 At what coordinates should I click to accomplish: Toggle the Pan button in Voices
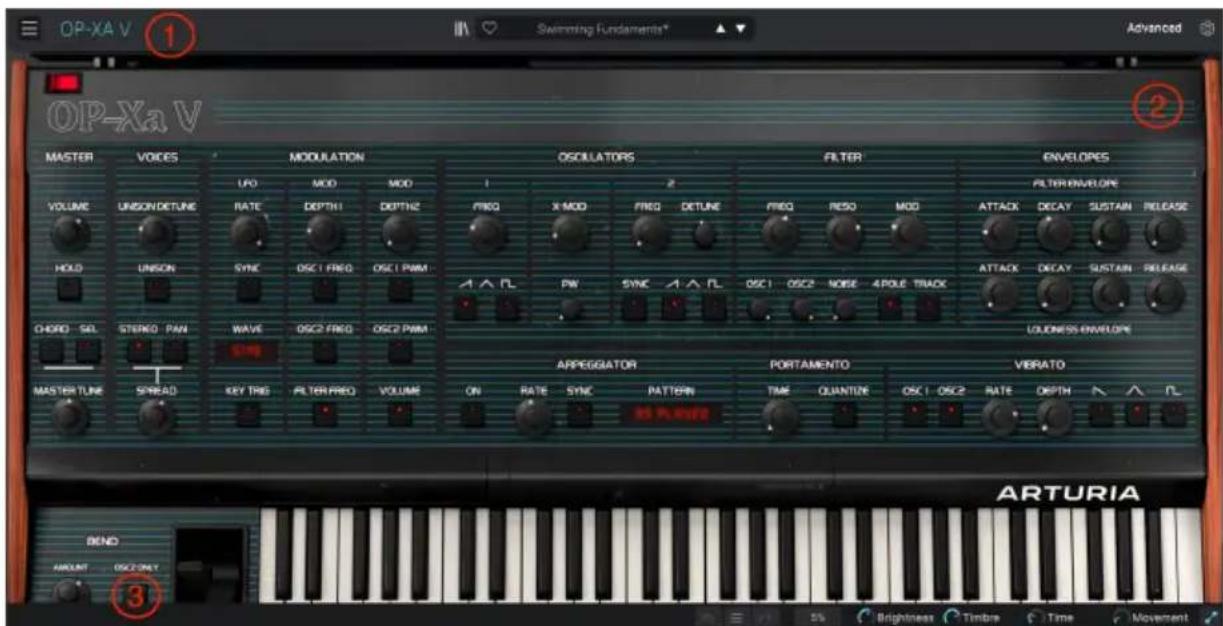[175, 350]
